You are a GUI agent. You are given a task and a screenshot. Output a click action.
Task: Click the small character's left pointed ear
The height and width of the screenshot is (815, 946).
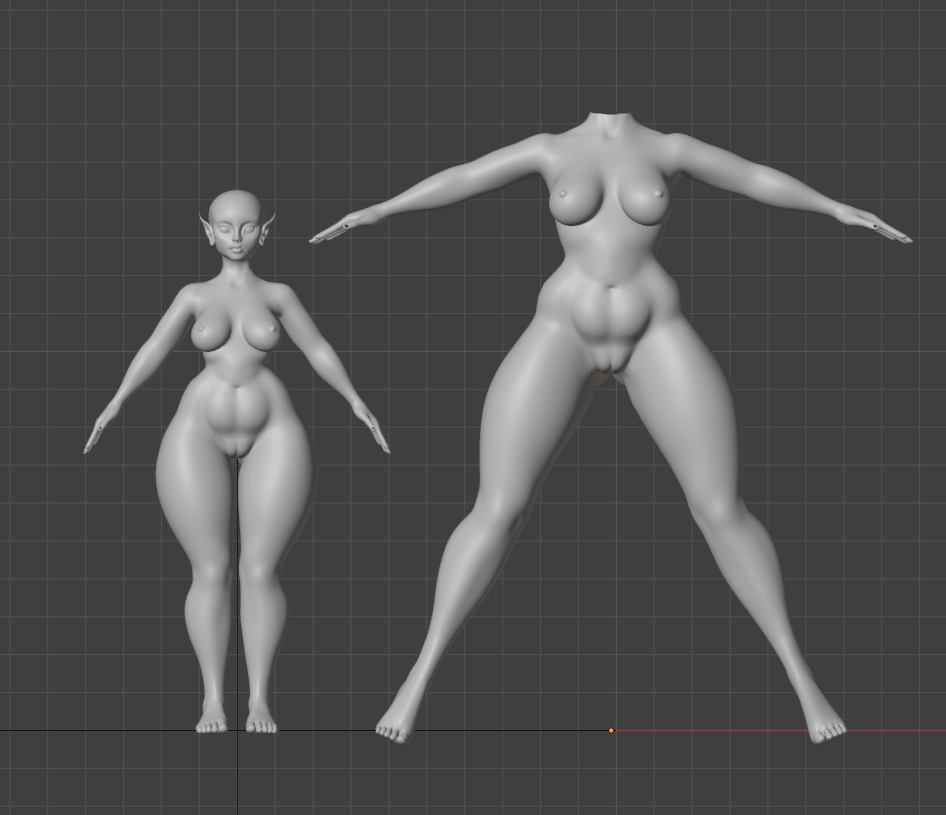click(208, 230)
